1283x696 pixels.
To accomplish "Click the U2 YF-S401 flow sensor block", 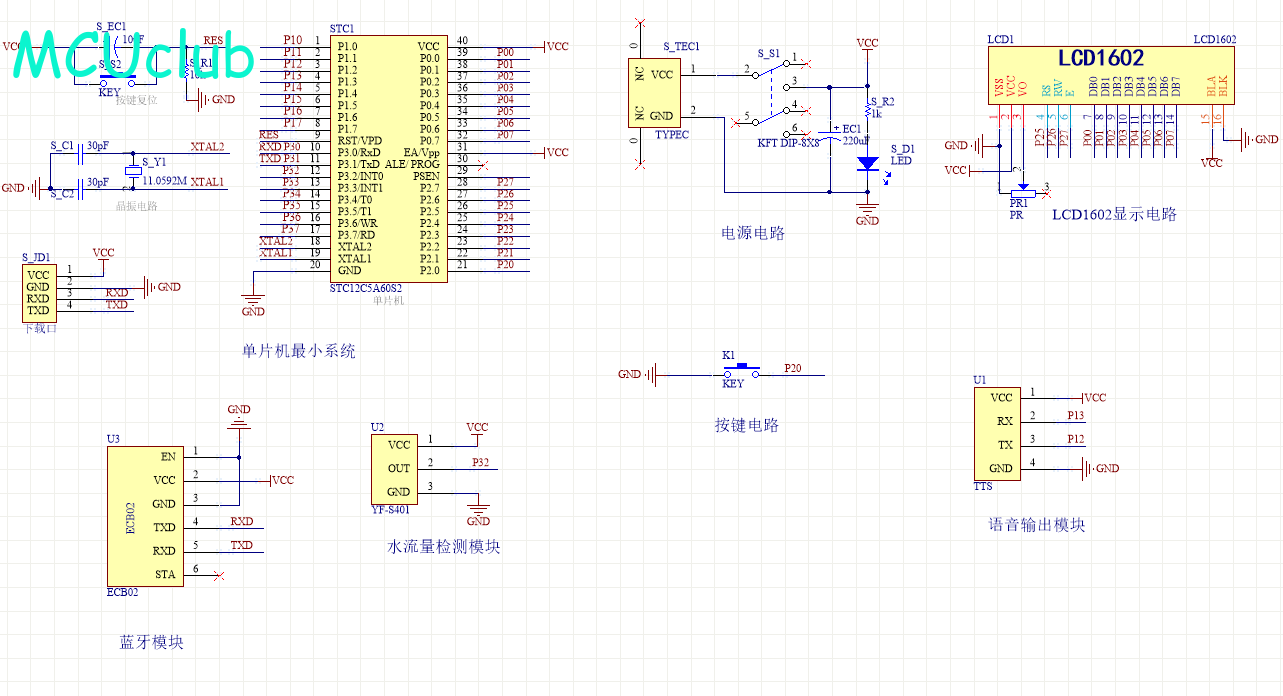I will [398, 468].
